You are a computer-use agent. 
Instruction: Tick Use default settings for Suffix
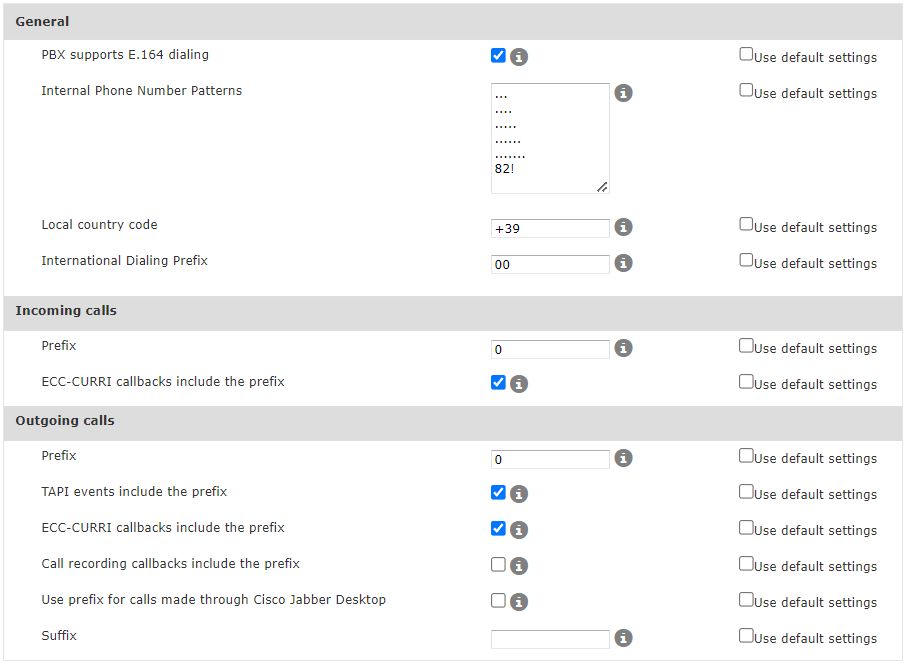[746, 635]
